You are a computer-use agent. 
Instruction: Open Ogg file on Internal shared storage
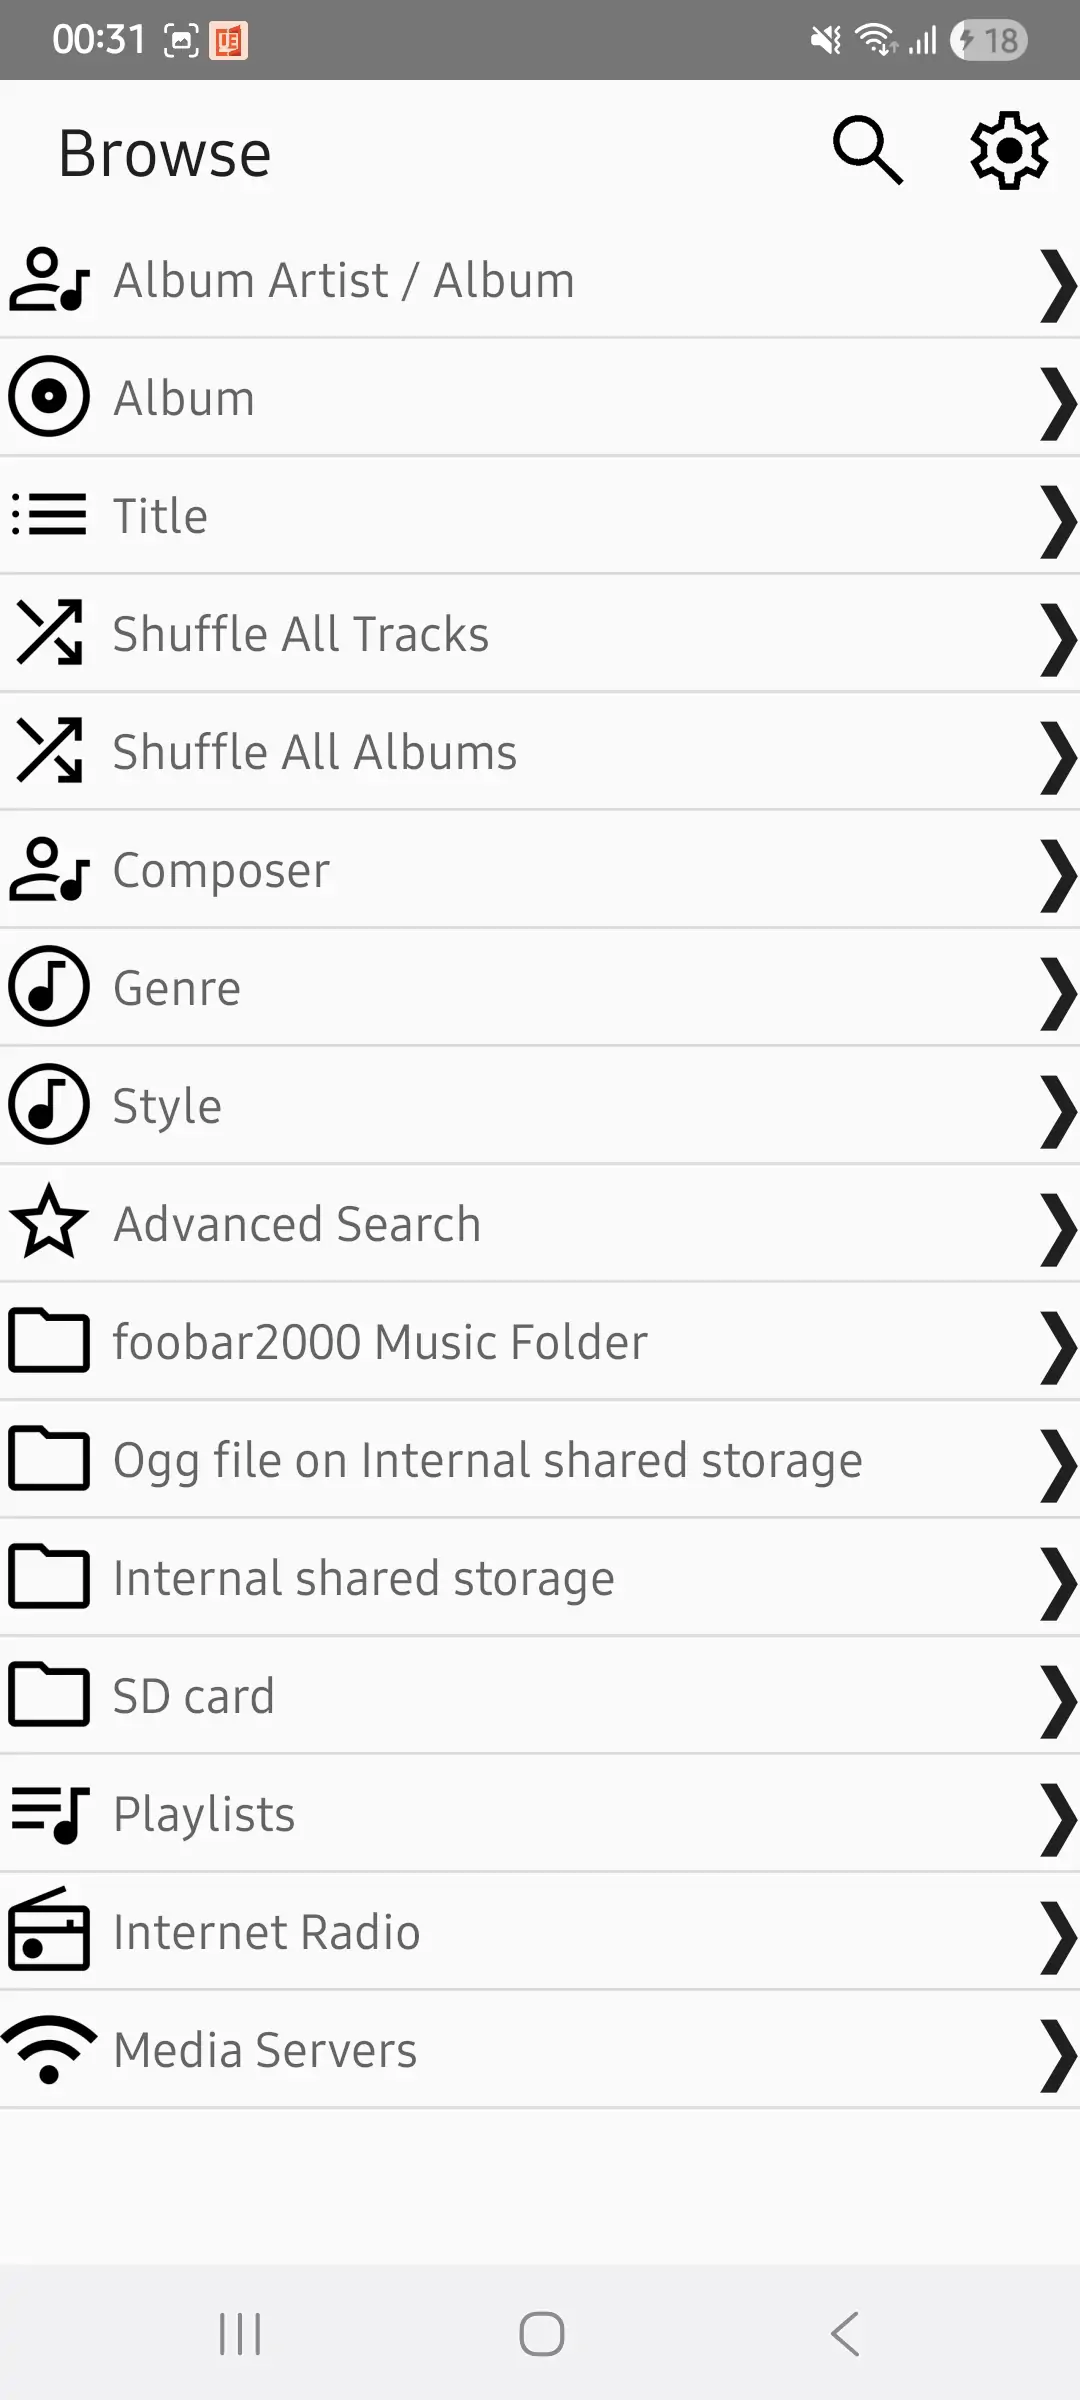(x=487, y=1460)
